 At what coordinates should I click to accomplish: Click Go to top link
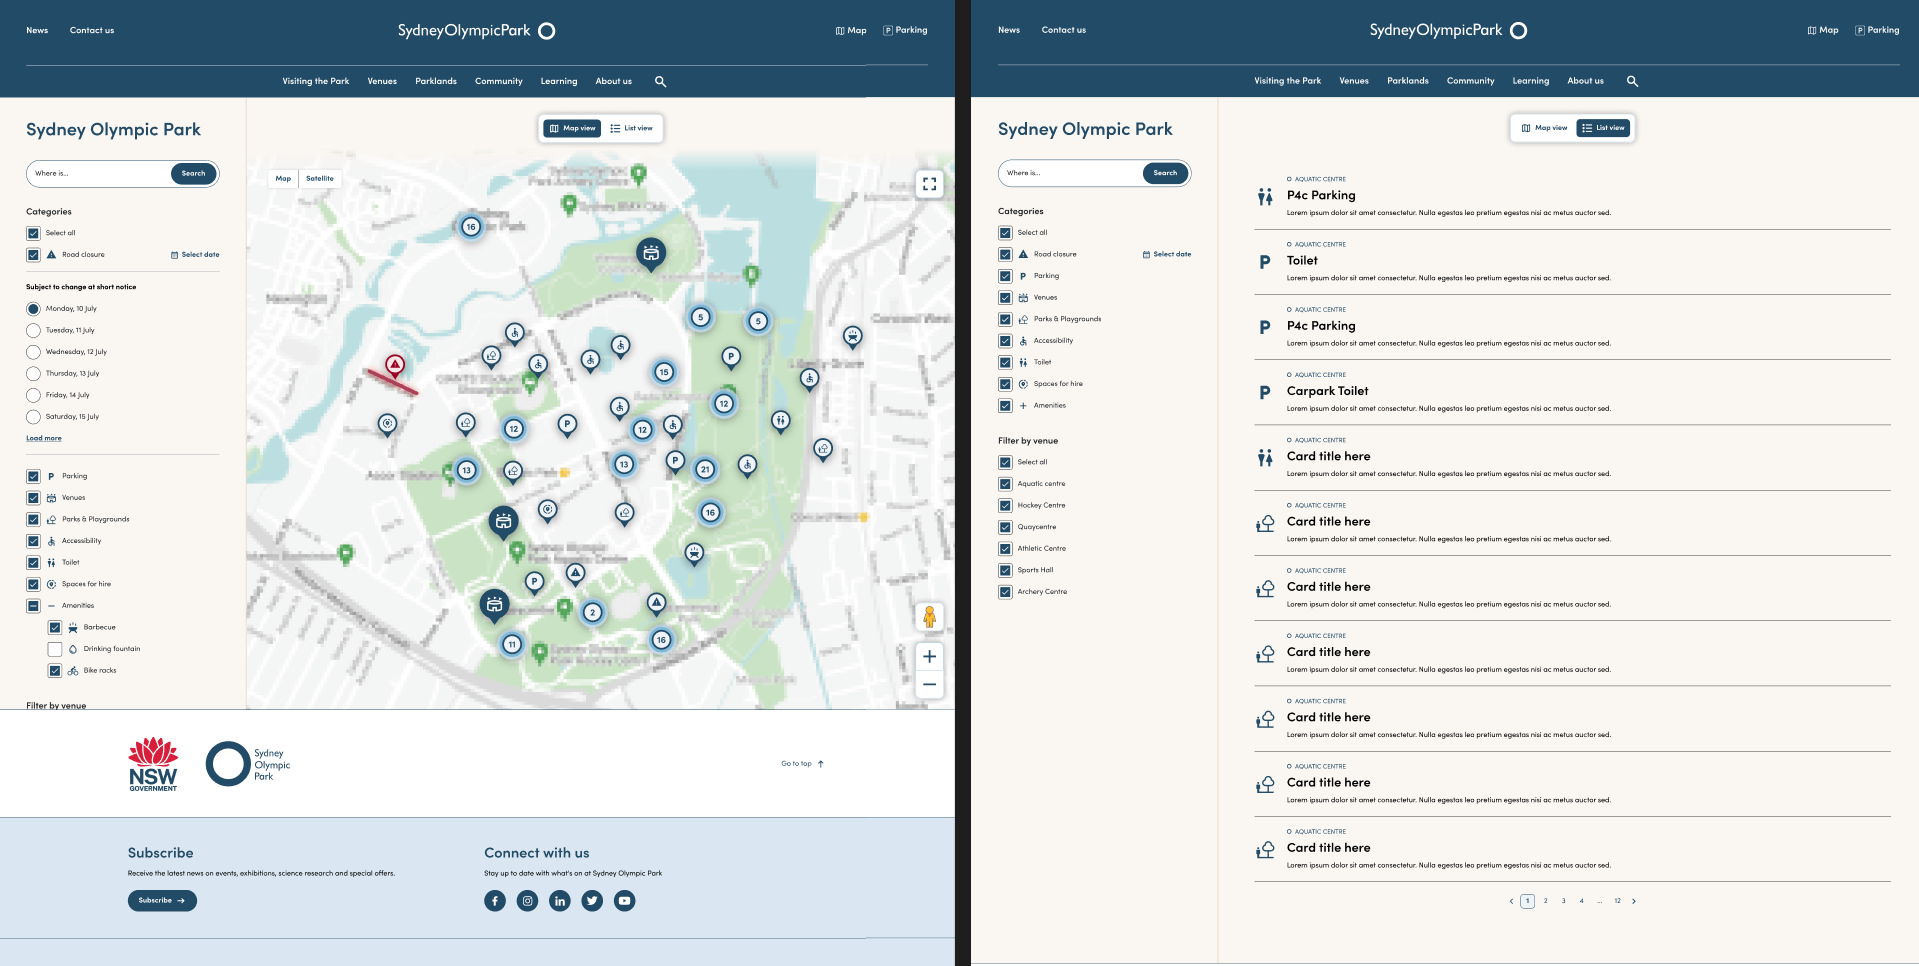803,764
